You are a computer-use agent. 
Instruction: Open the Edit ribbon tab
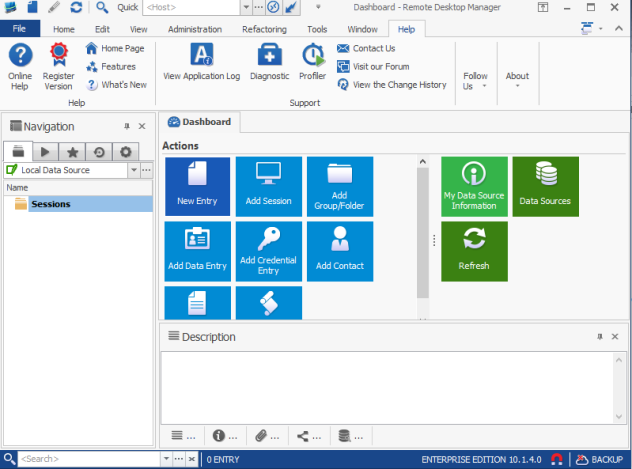102,29
